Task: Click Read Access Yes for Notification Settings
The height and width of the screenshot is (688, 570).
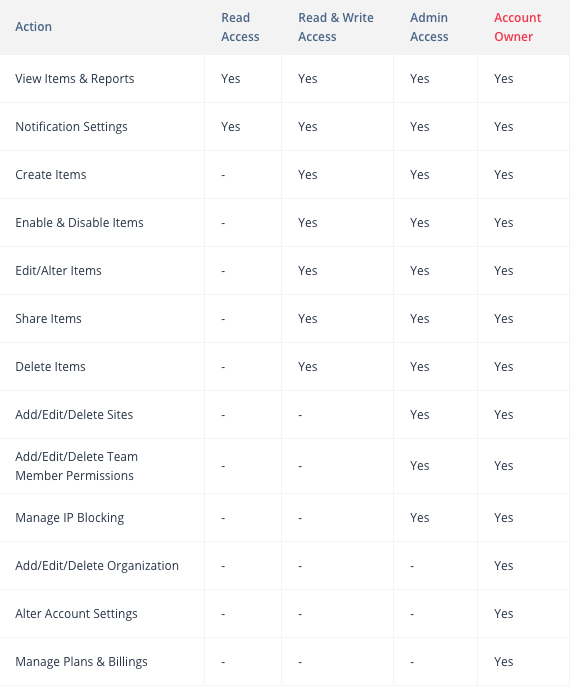Action: 230,127
